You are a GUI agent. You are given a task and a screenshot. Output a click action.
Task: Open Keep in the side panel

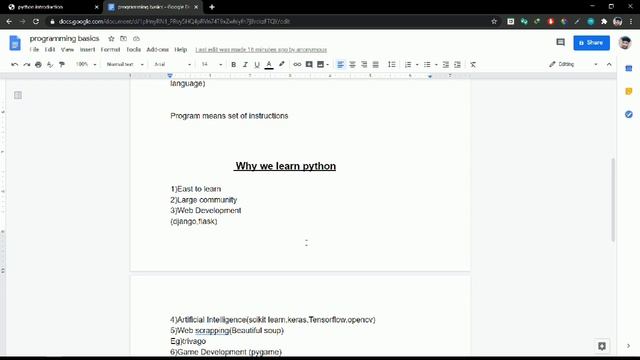pyautogui.click(x=629, y=91)
